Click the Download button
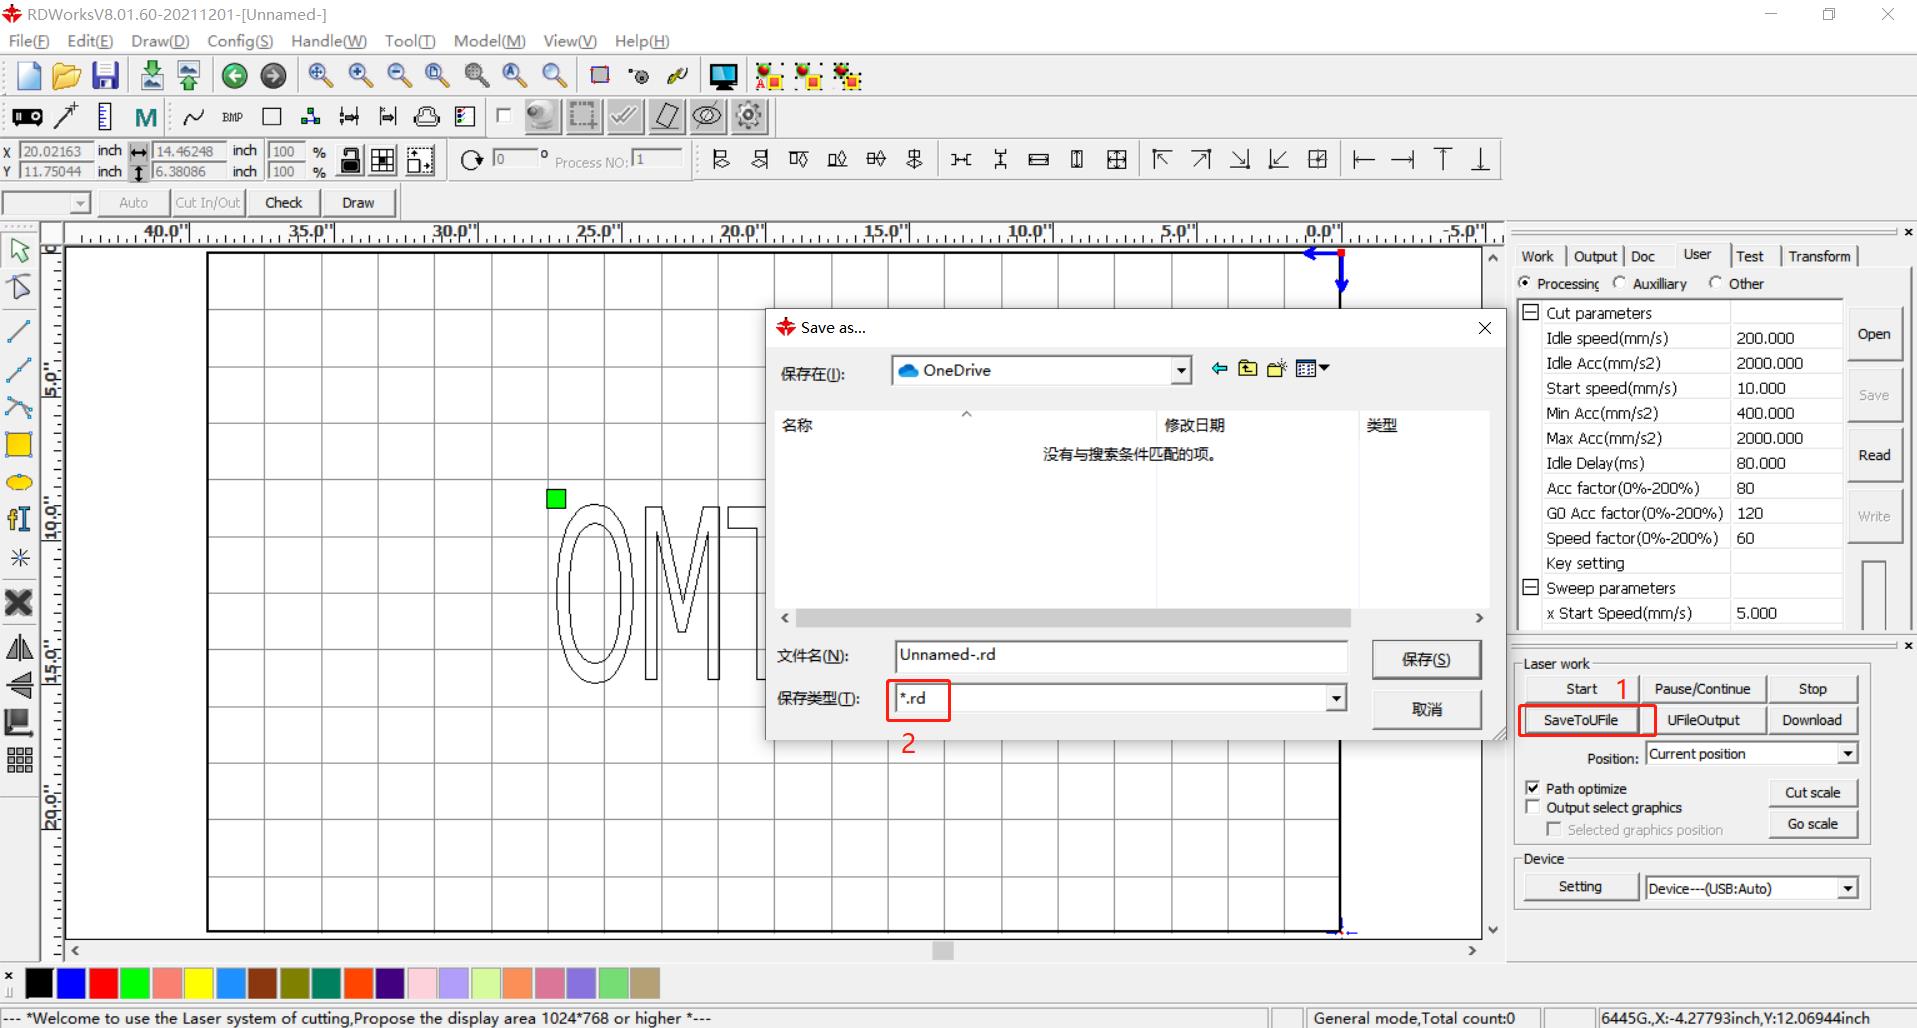 tap(1811, 720)
